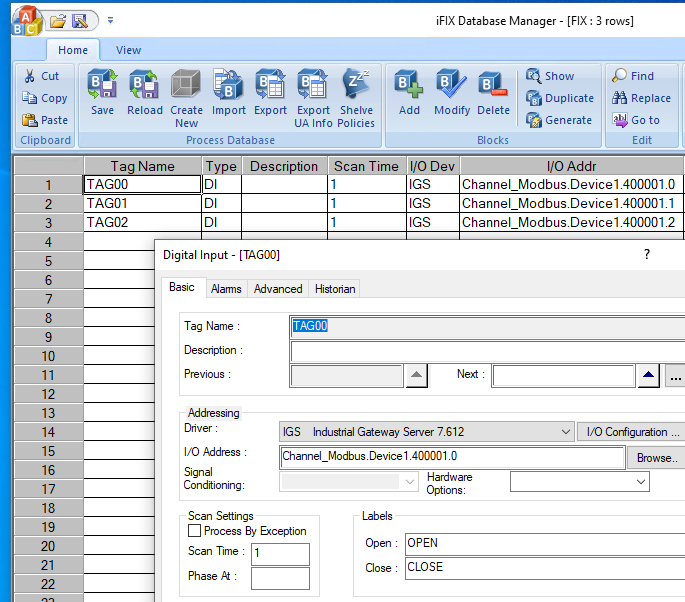This screenshot has width=685, height=602.
Task: Export the process database
Action: (270, 92)
